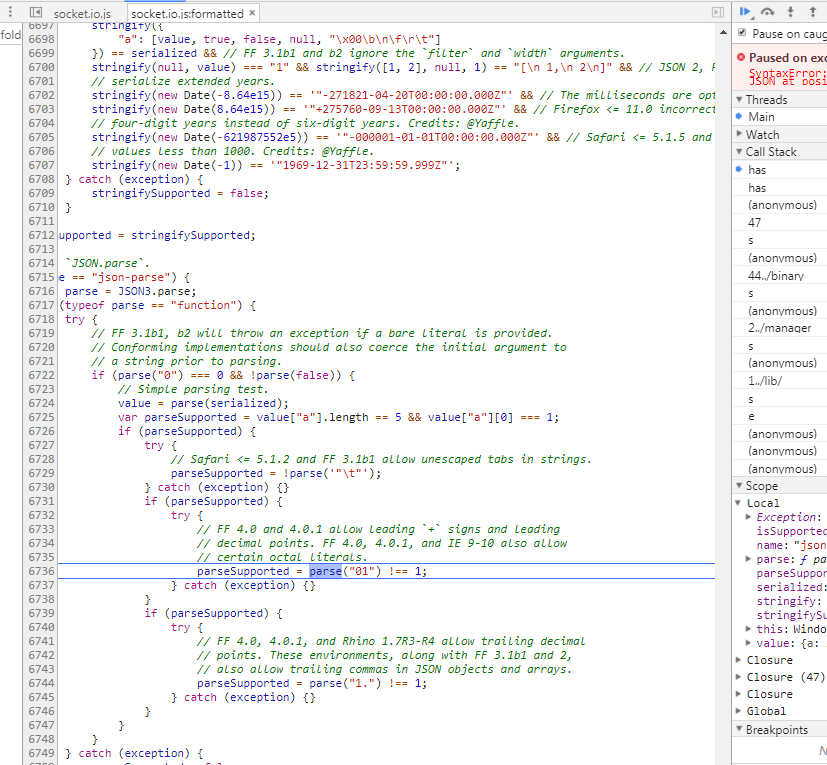Image resolution: width=827 pixels, height=765 pixels.
Task: Expand the Closure (47) scope
Action: pos(739,677)
